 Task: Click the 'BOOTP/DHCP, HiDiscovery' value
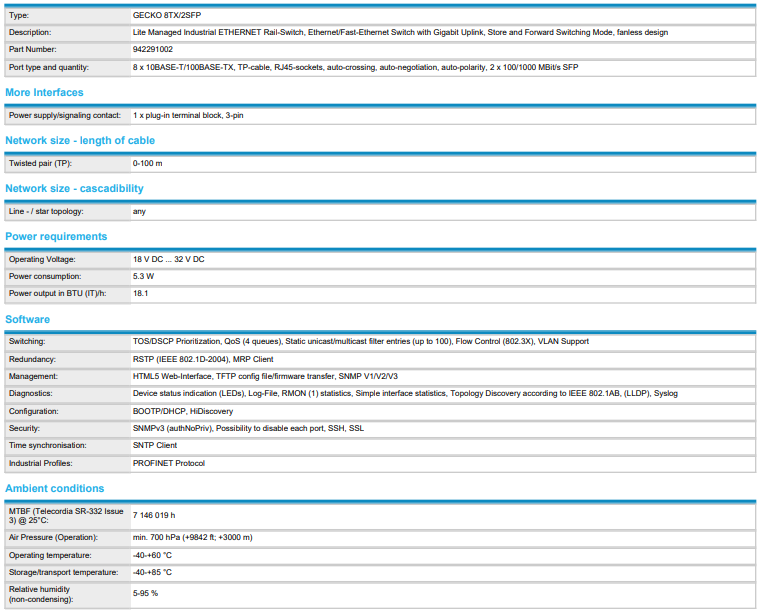point(182,412)
